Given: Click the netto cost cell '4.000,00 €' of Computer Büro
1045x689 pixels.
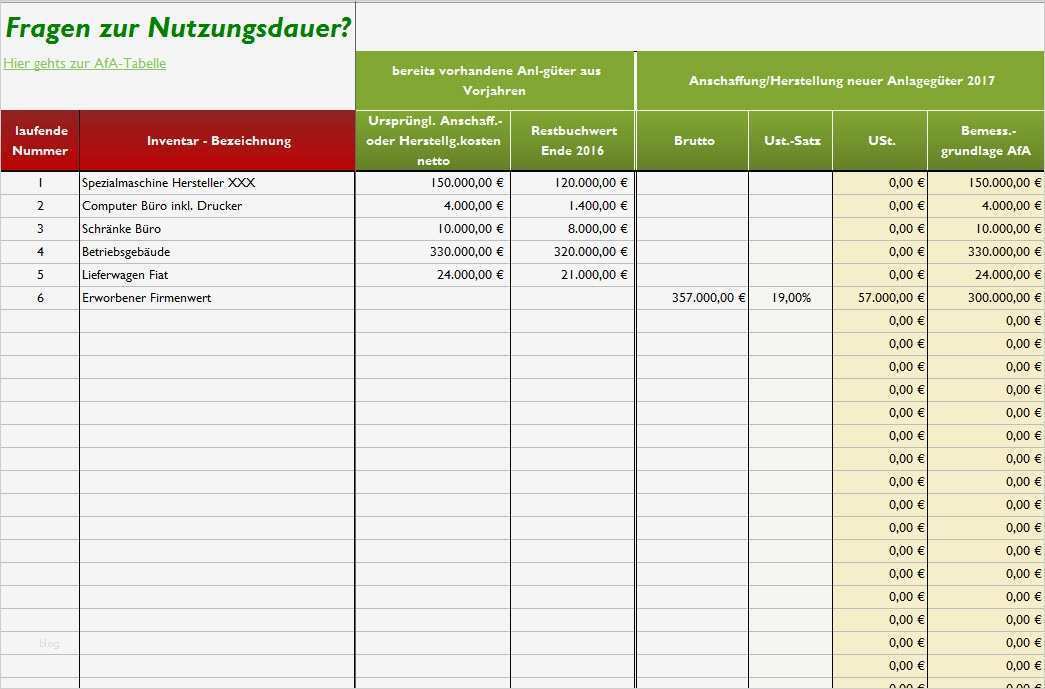Looking at the screenshot, I should click(x=433, y=206).
